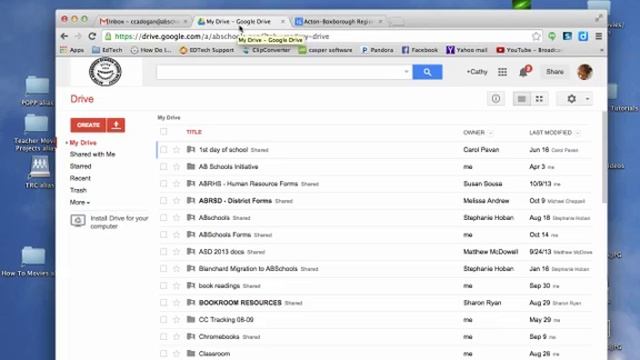Open account profile picture
The image size is (640, 360).
point(584,72)
